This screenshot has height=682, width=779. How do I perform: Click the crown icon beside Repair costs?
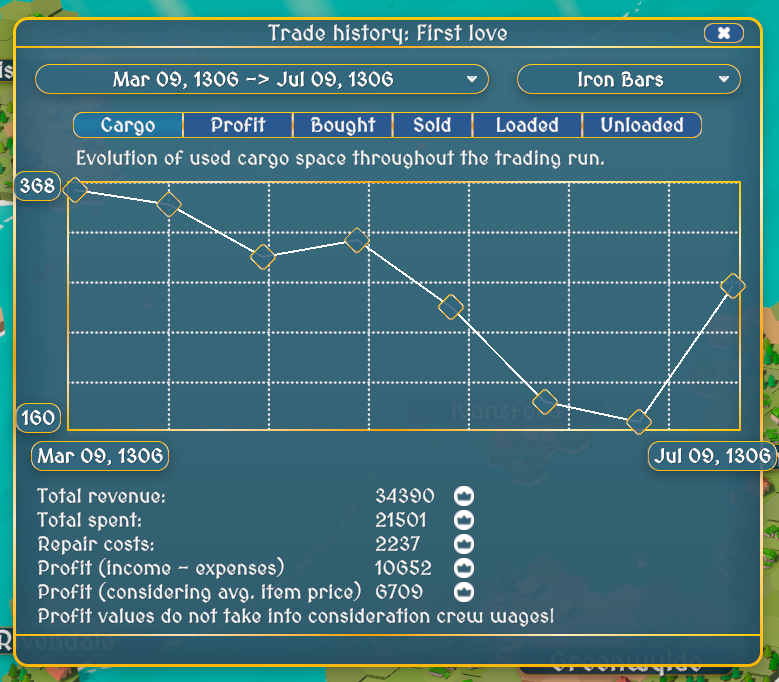point(464,544)
